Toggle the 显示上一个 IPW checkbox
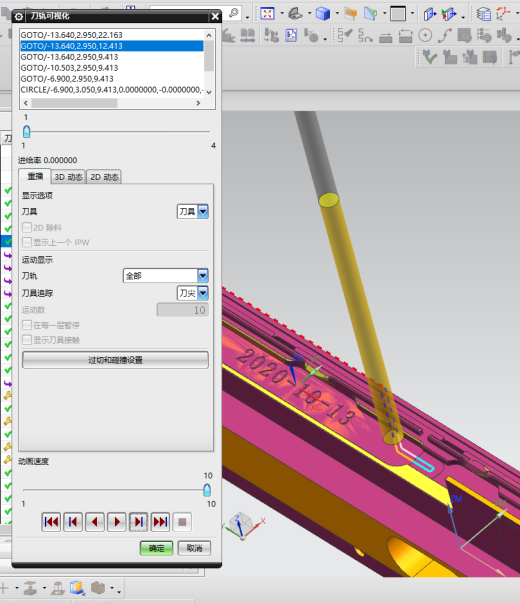Screen dimensions: 520x603 pyautogui.click(x=27, y=242)
